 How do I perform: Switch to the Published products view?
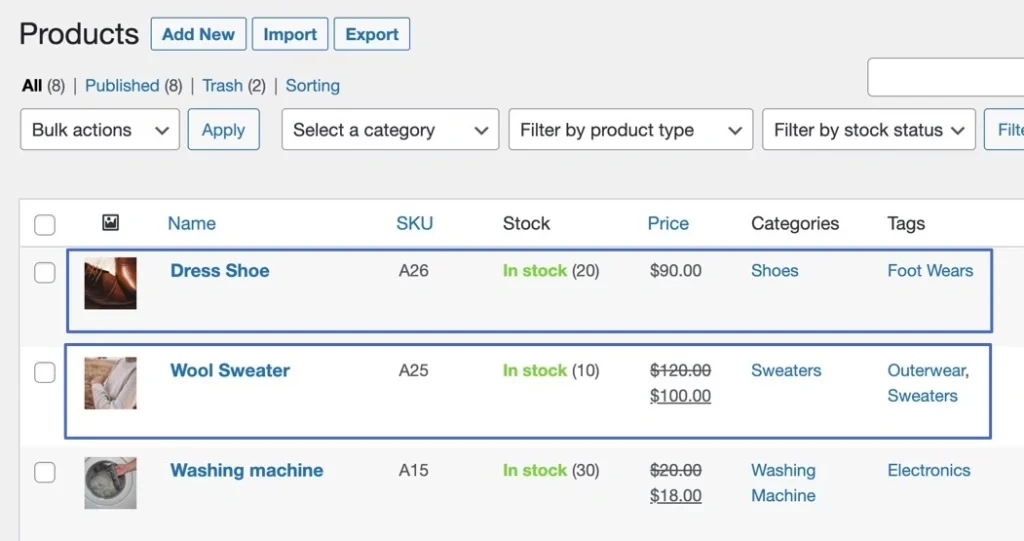(122, 86)
